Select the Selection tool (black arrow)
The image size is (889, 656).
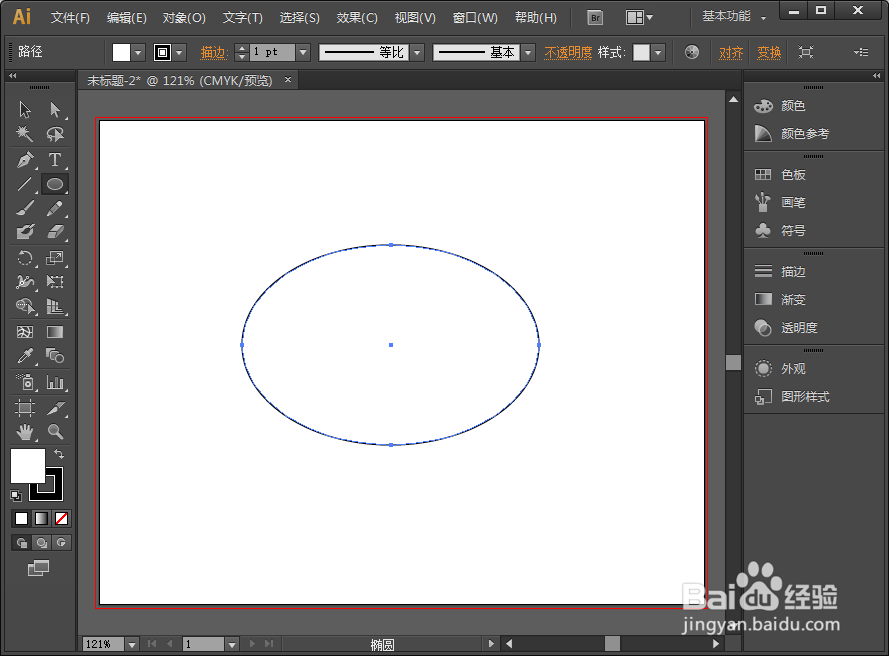(24, 109)
